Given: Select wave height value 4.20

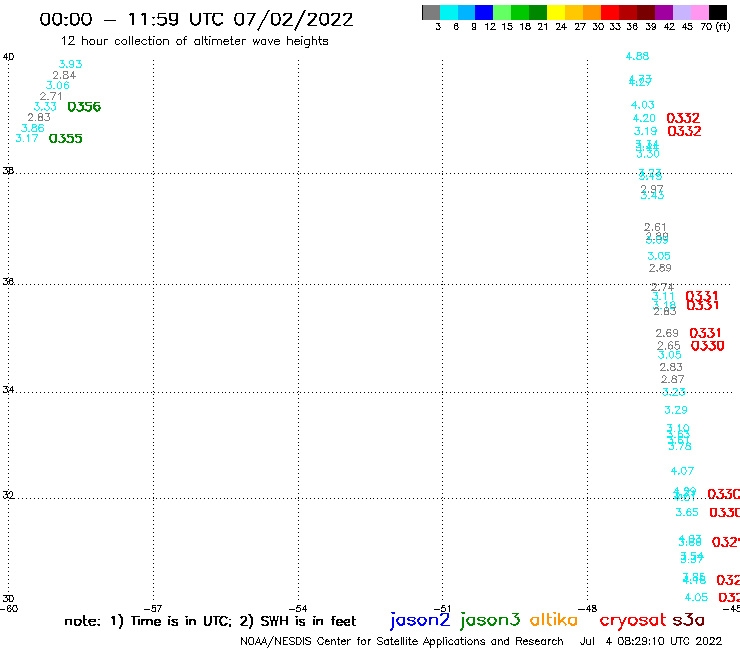Looking at the screenshot, I should point(644,118).
